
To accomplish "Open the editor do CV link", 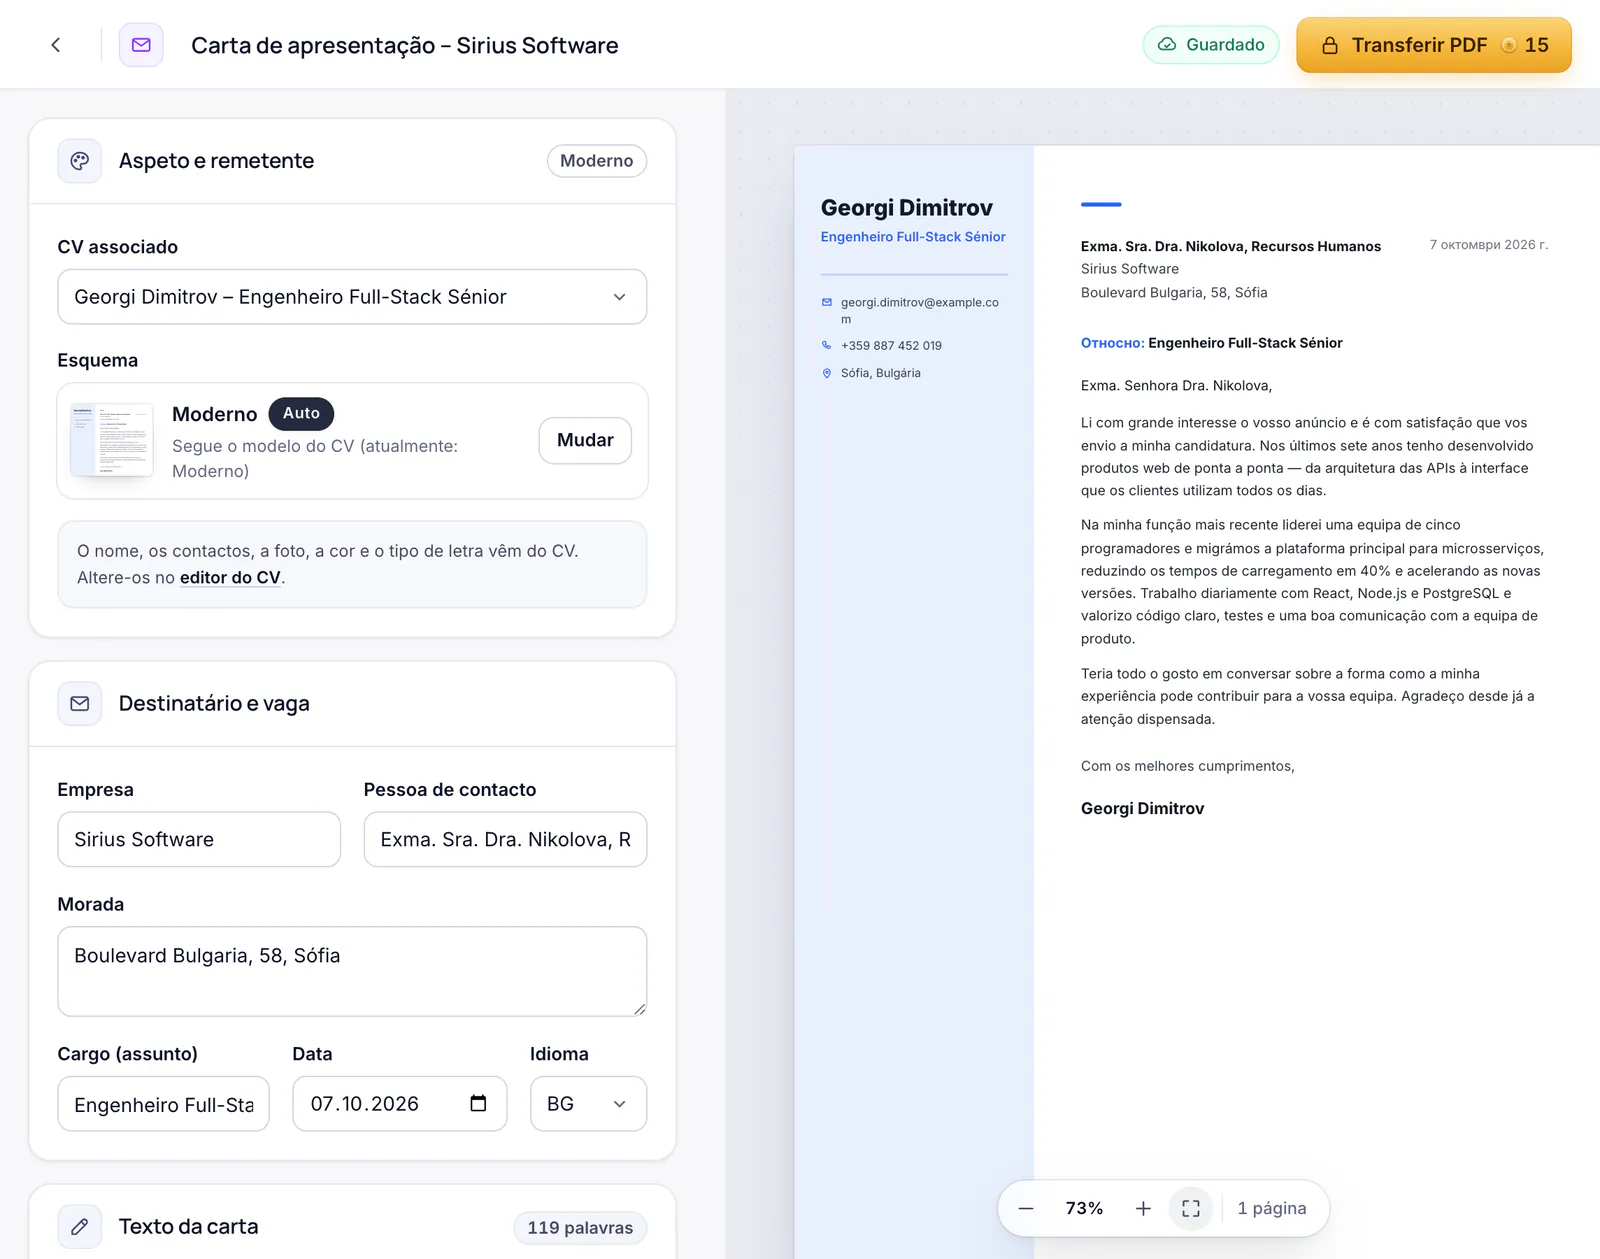I will click(230, 578).
